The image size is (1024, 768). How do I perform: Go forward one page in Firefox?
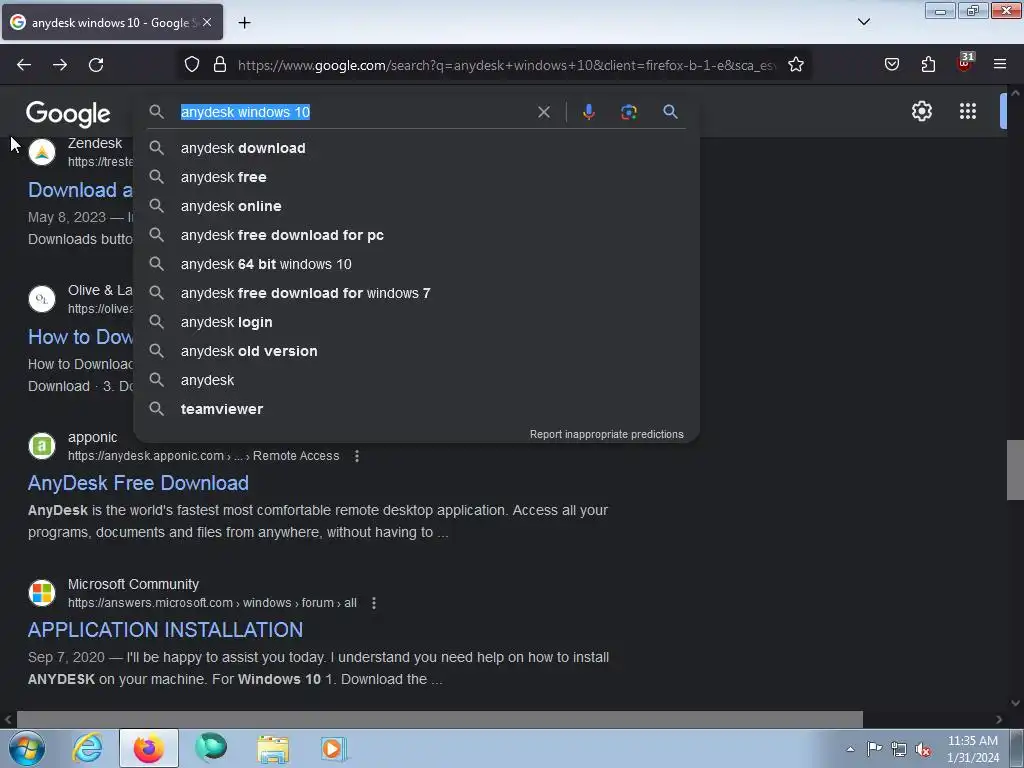coord(60,65)
